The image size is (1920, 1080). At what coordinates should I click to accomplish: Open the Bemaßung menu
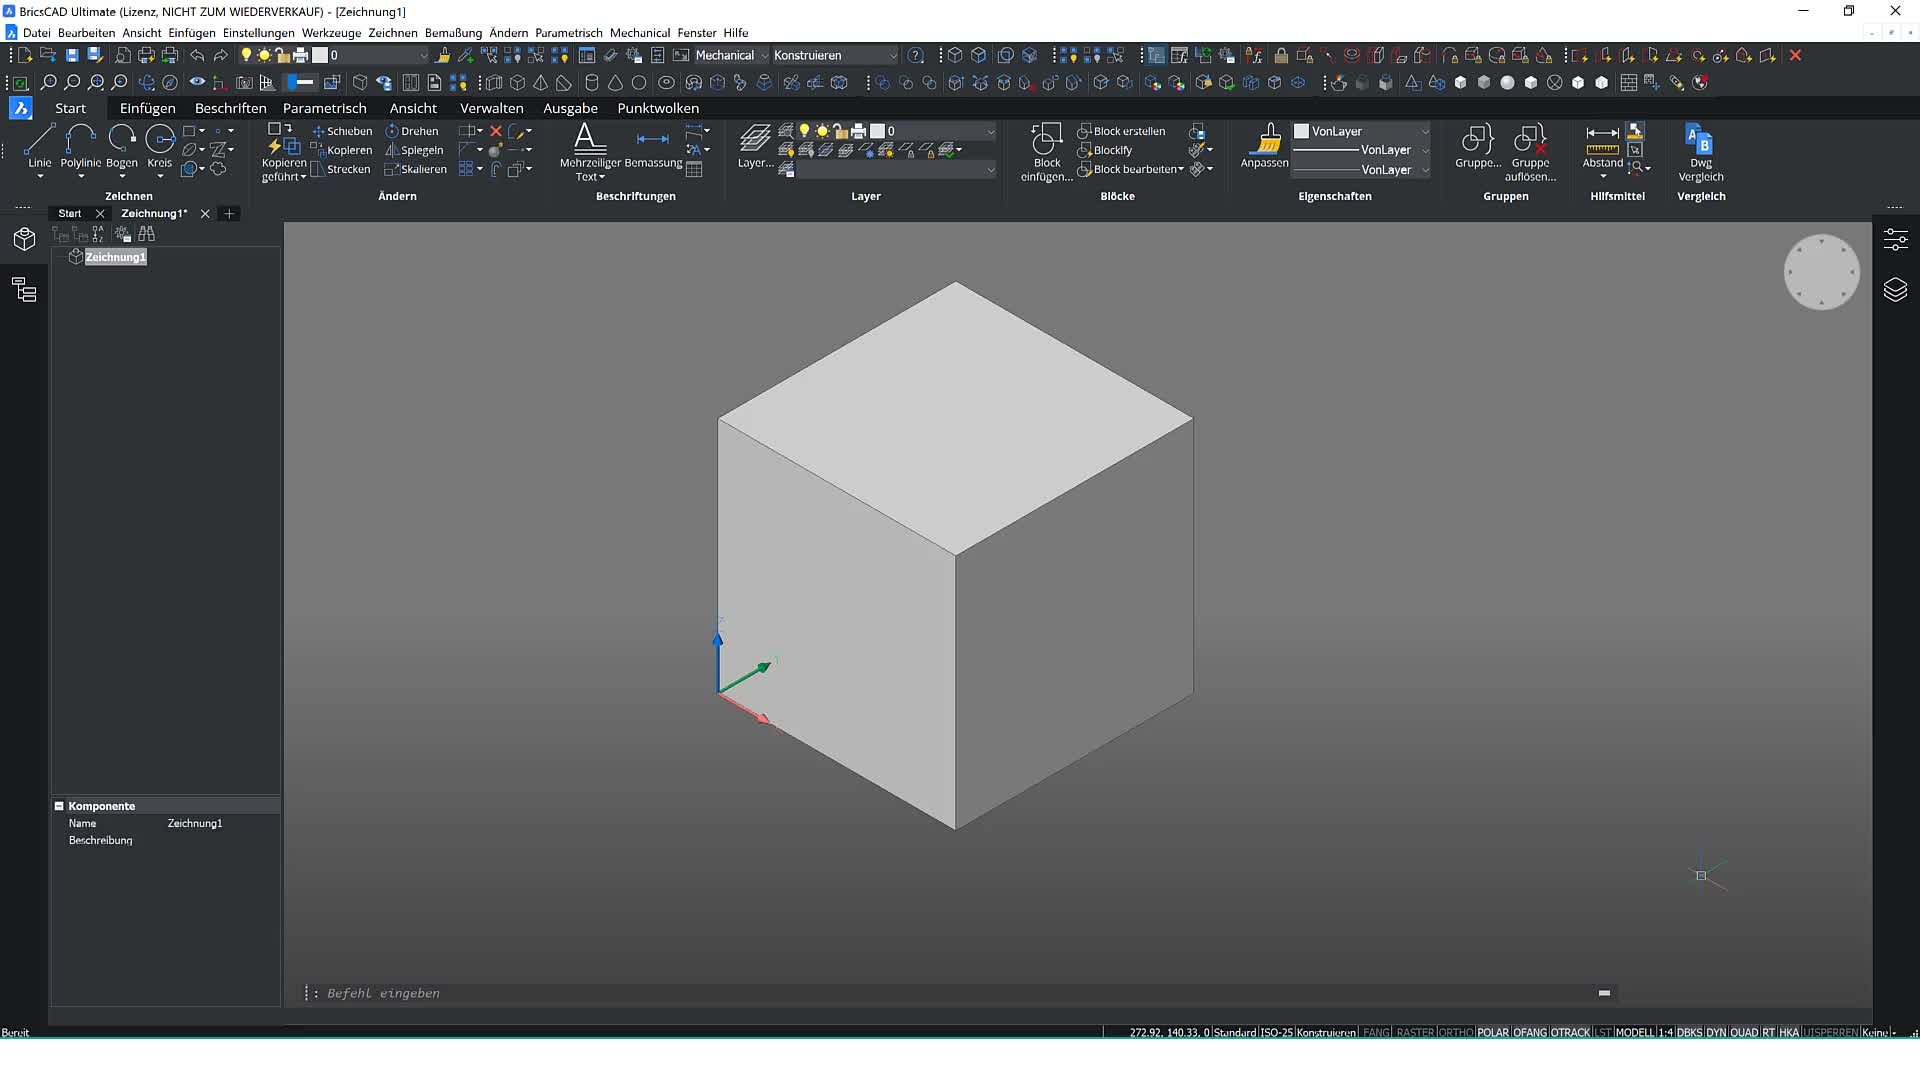click(453, 33)
